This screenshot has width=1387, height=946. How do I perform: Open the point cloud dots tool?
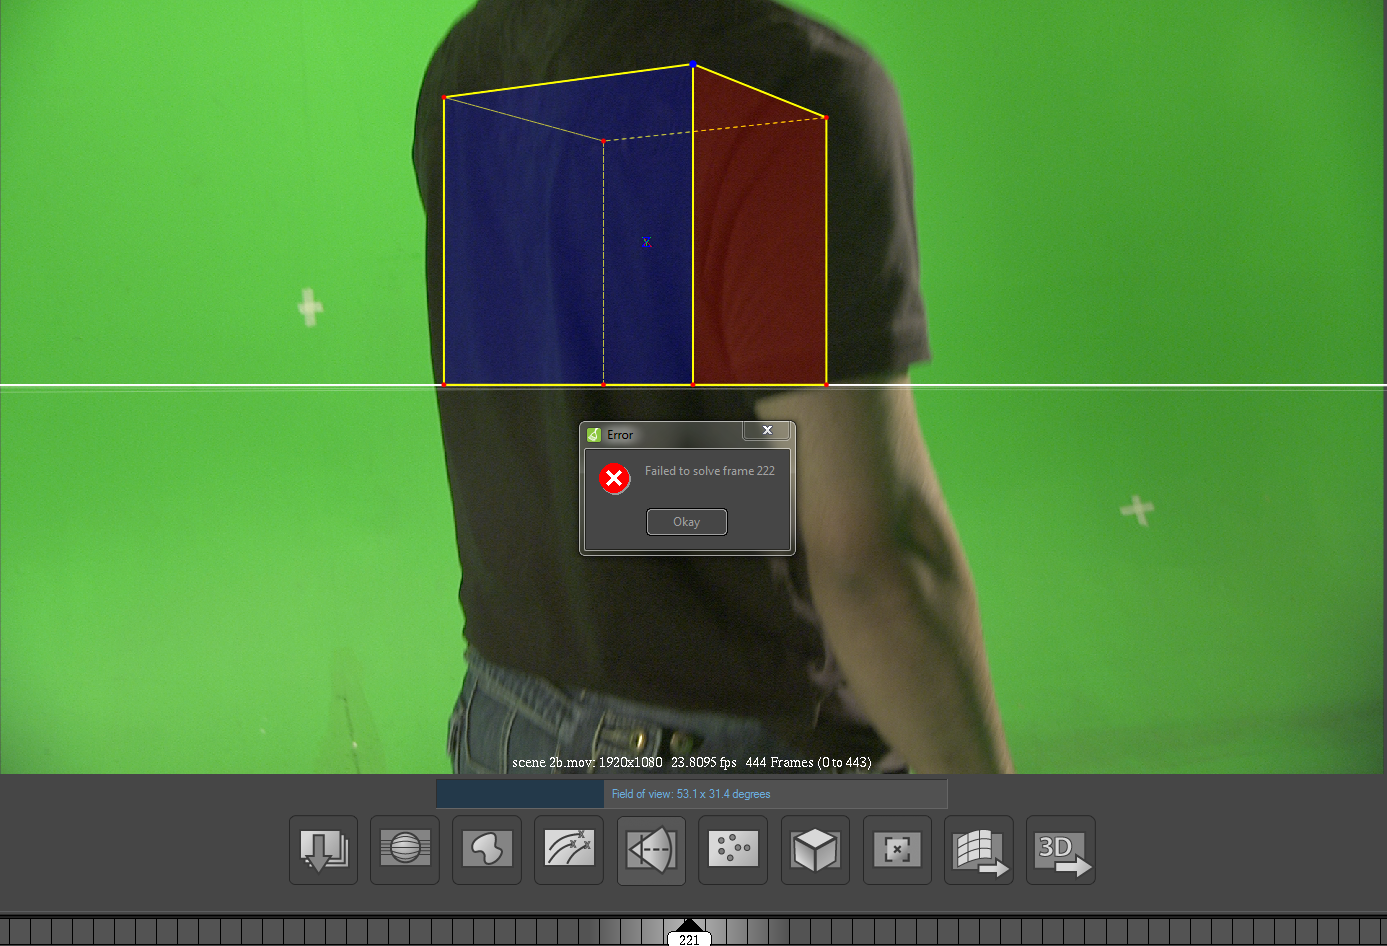click(733, 850)
